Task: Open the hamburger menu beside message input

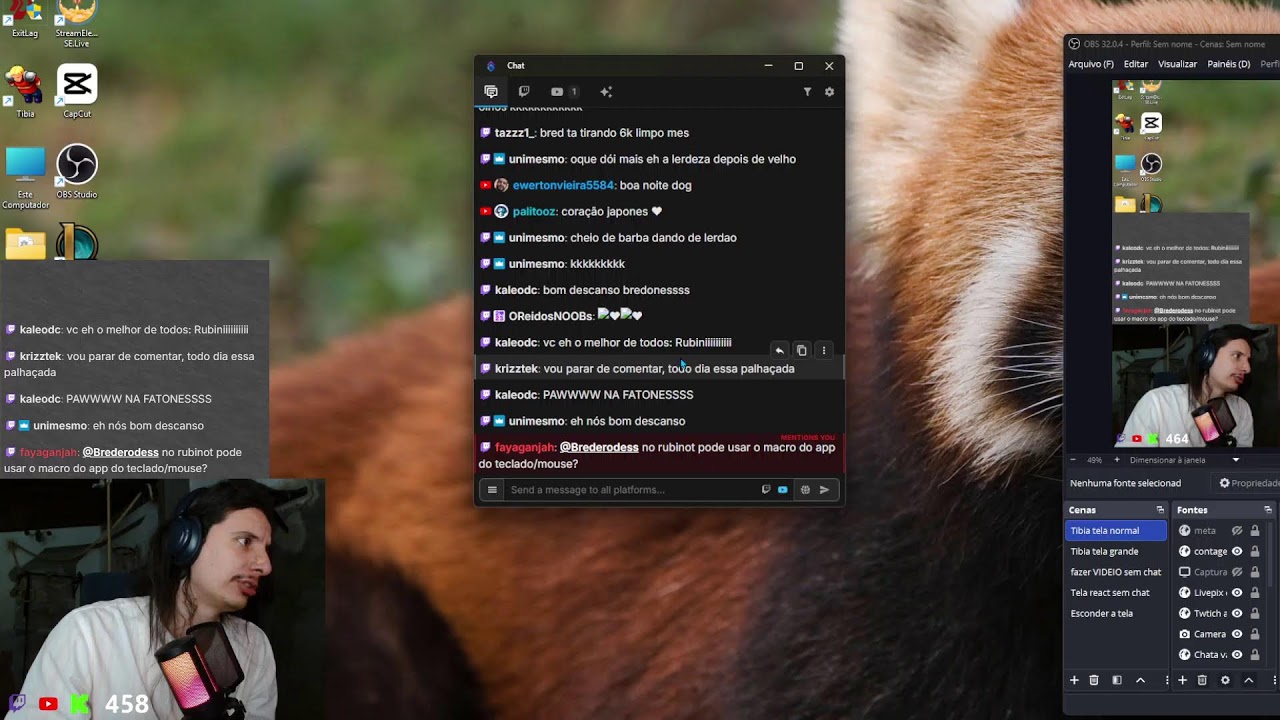Action: [492, 490]
